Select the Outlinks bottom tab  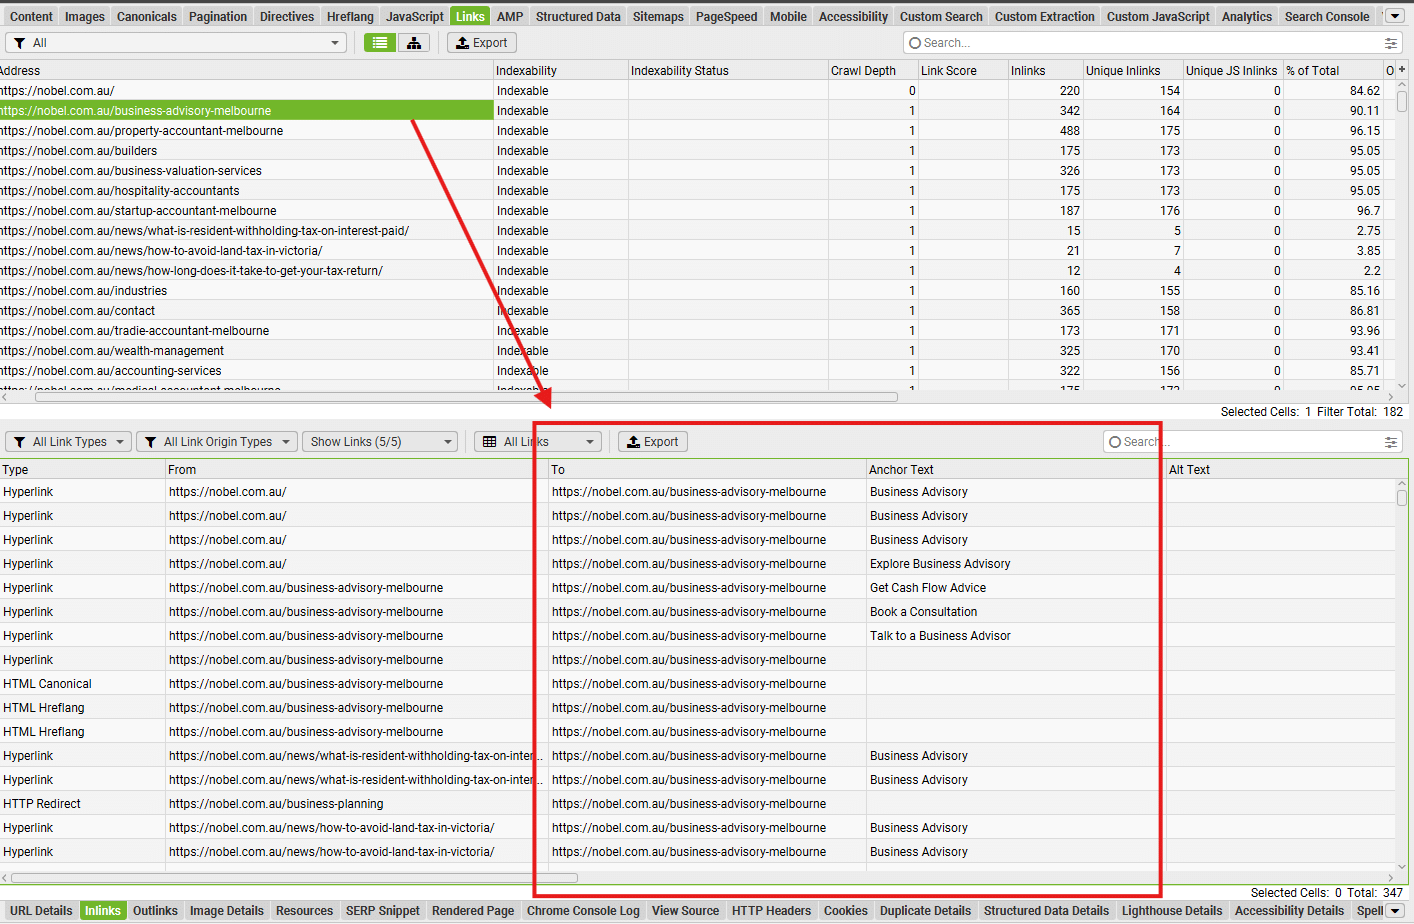point(155,911)
